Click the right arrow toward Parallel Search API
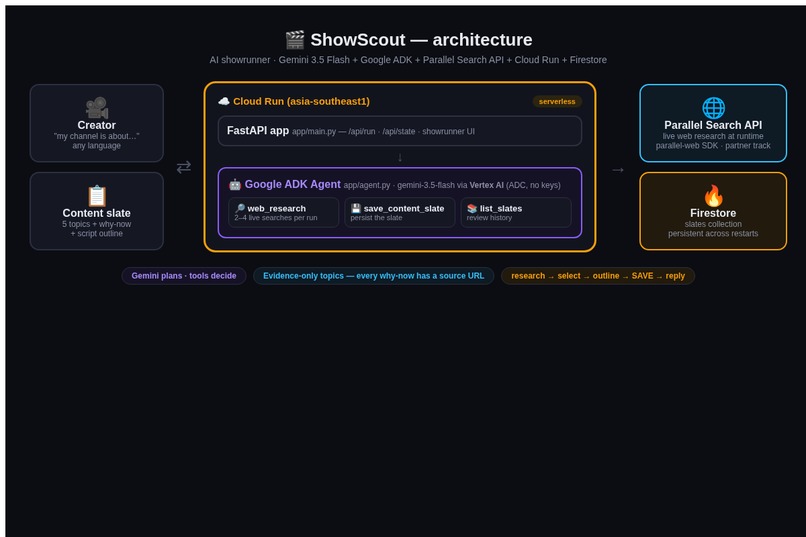The height and width of the screenshot is (537, 806). click(x=618, y=170)
